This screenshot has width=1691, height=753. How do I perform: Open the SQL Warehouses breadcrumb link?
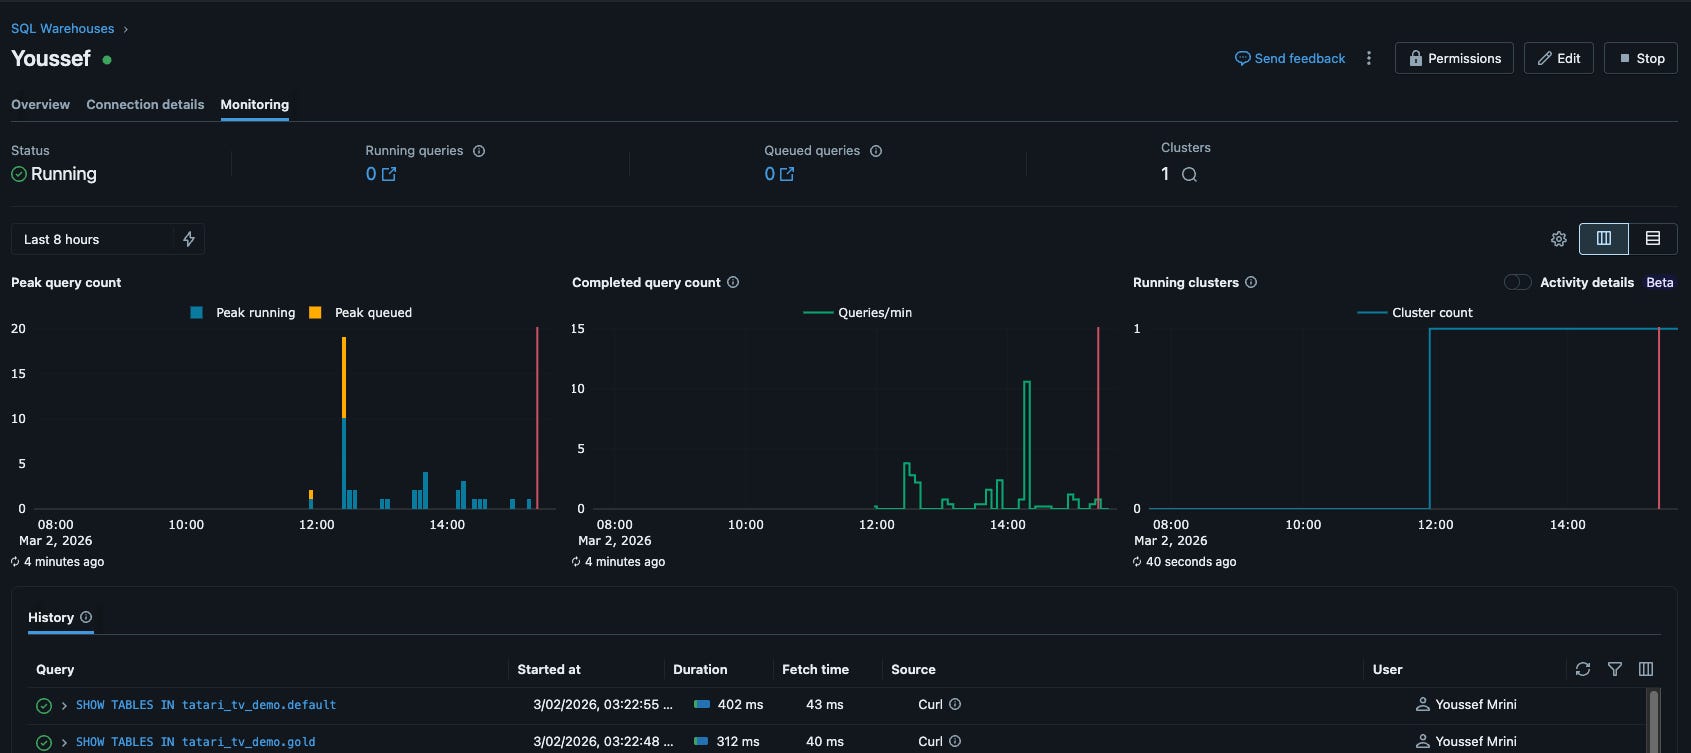click(x=62, y=28)
